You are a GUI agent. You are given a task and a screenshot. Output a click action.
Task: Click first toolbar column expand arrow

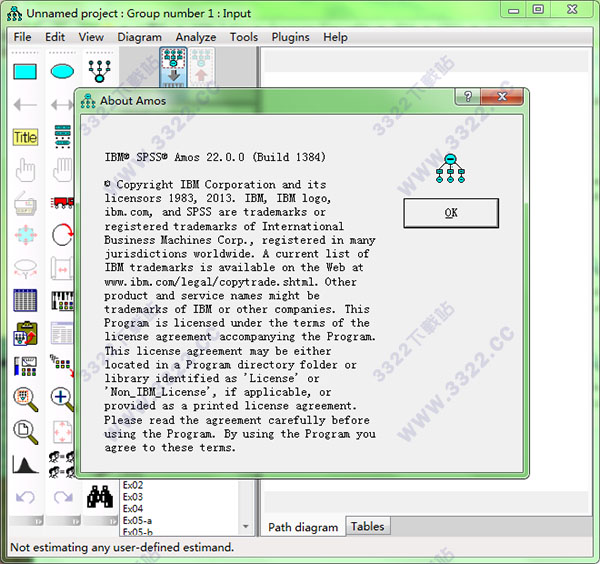pos(38,521)
